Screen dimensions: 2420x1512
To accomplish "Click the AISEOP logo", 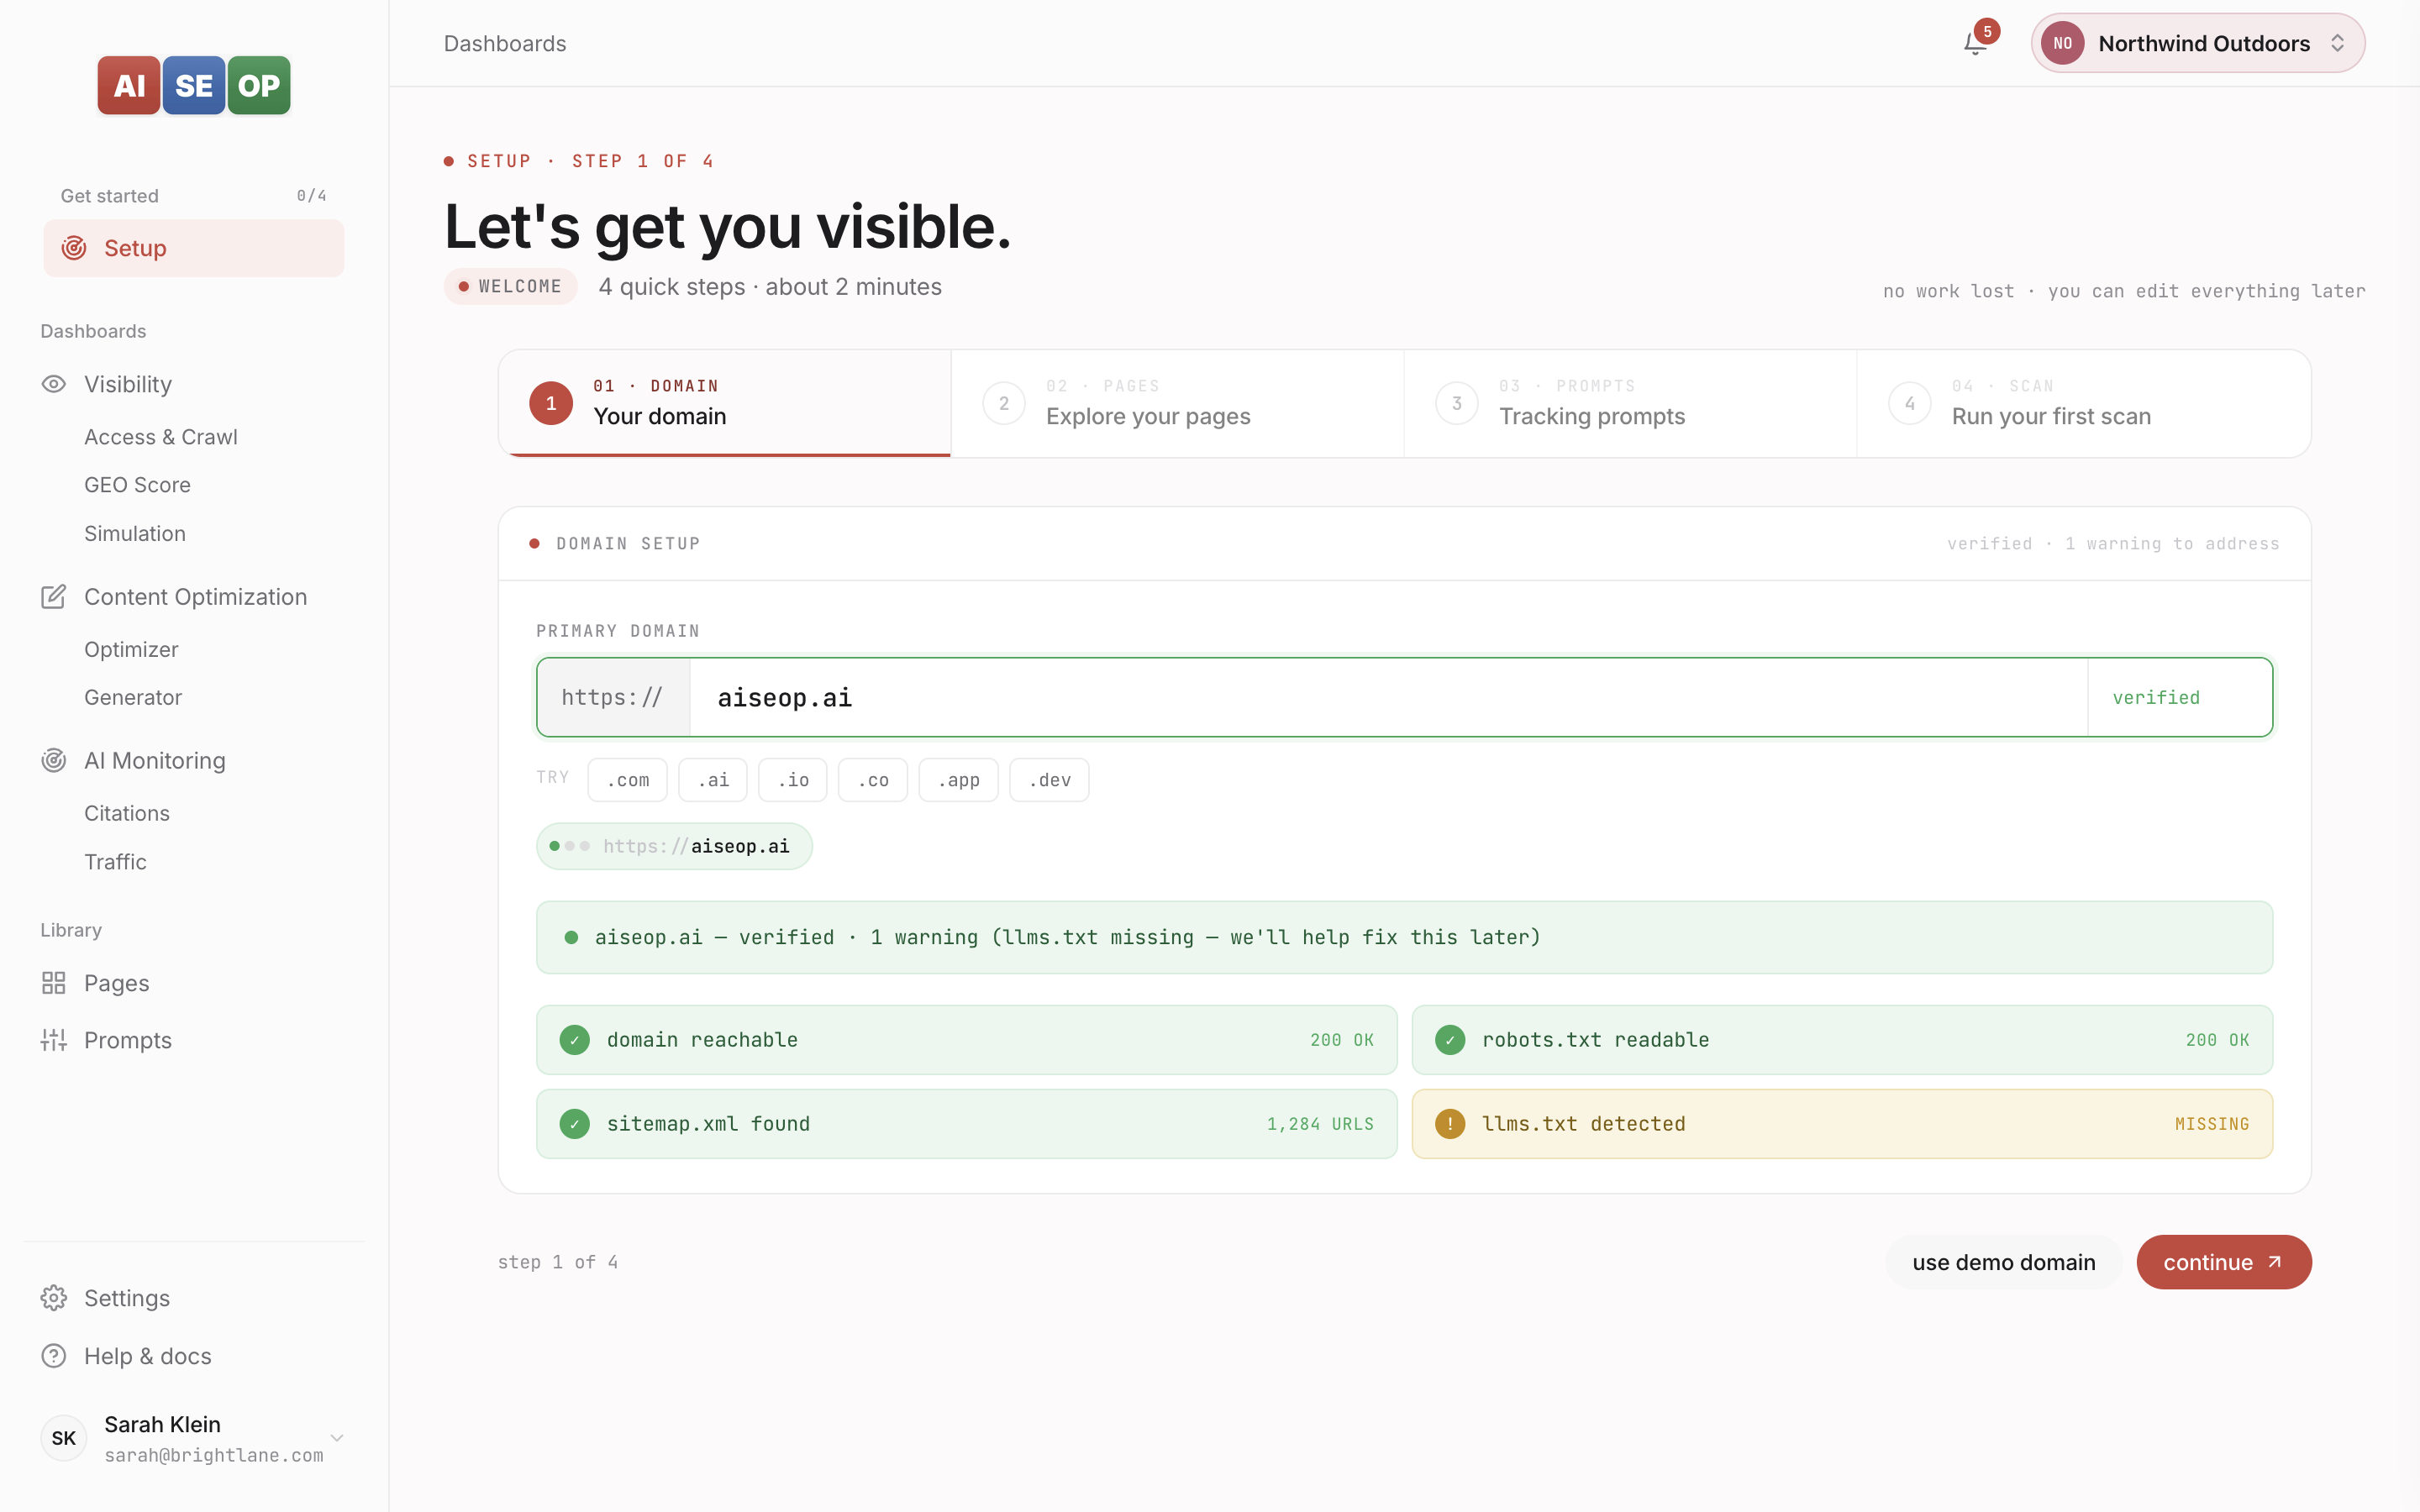I will point(194,85).
